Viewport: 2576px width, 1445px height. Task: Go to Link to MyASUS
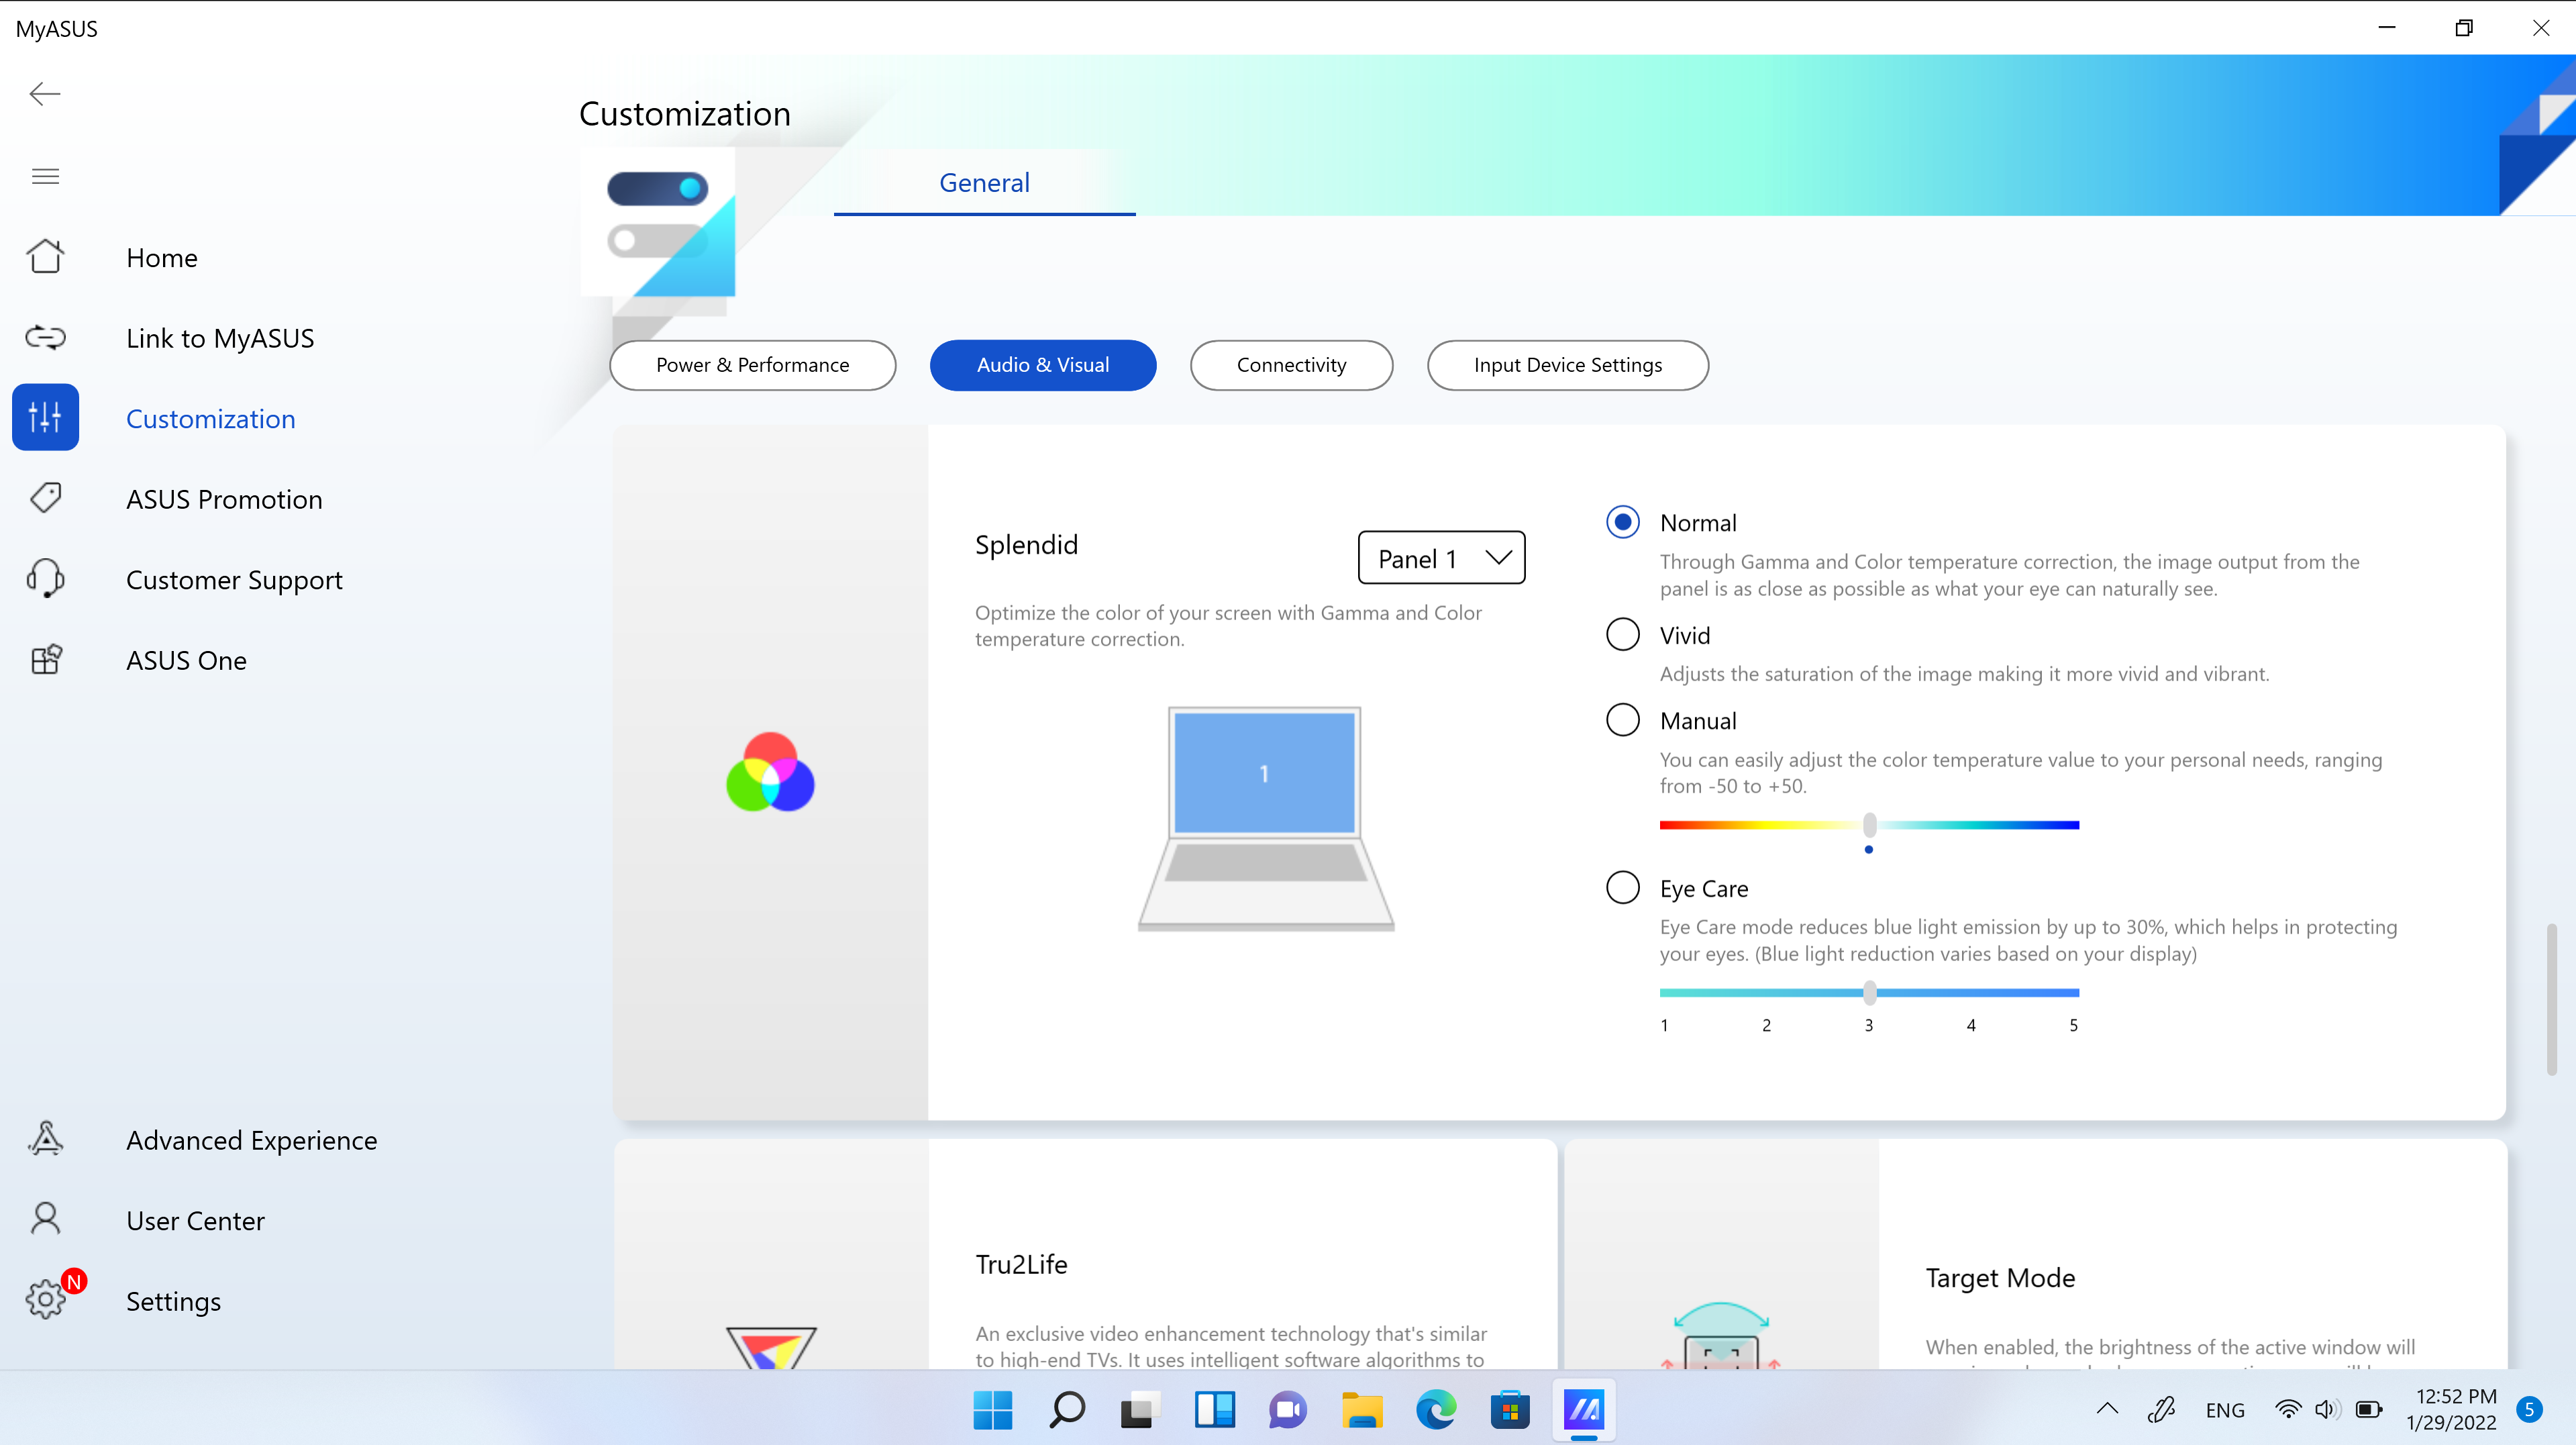coord(220,338)
